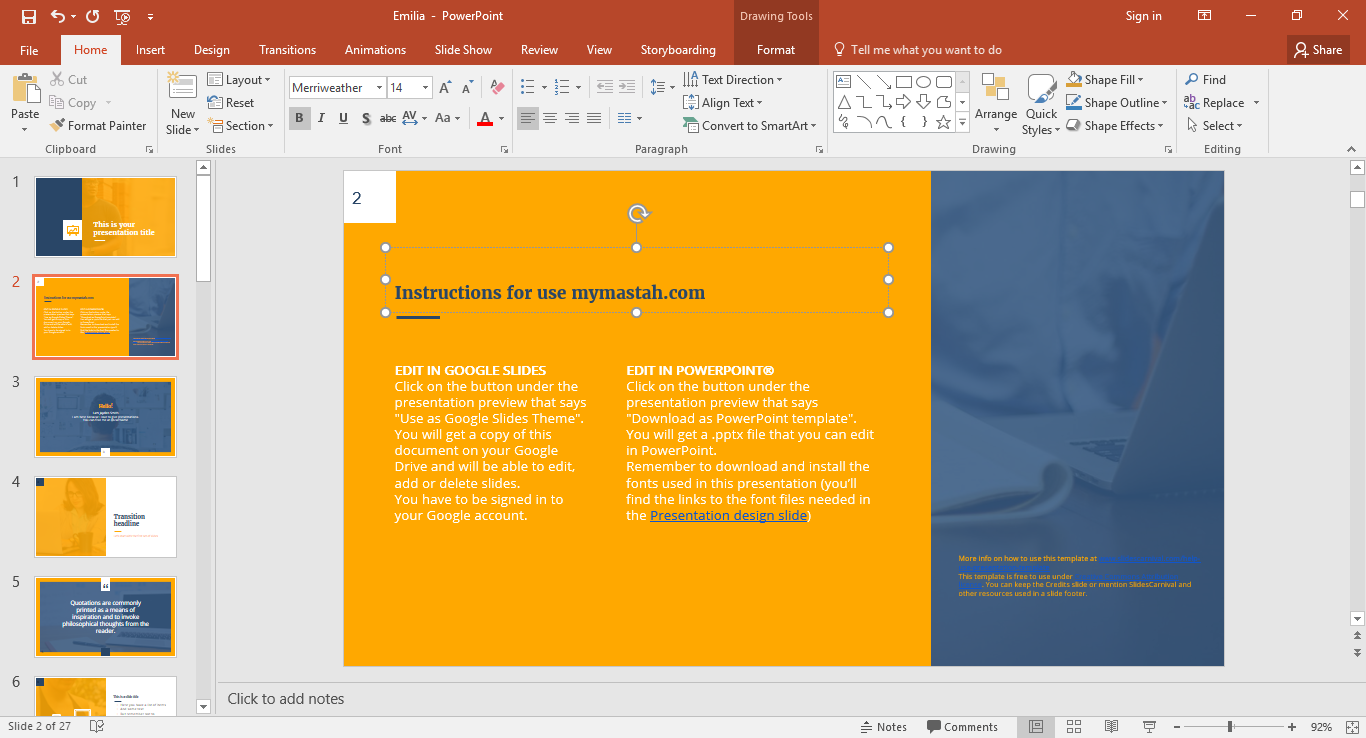This screenshot has width=1366, height=738.
Task: Open the Animations tab
Action: click(x=375, y=50)
